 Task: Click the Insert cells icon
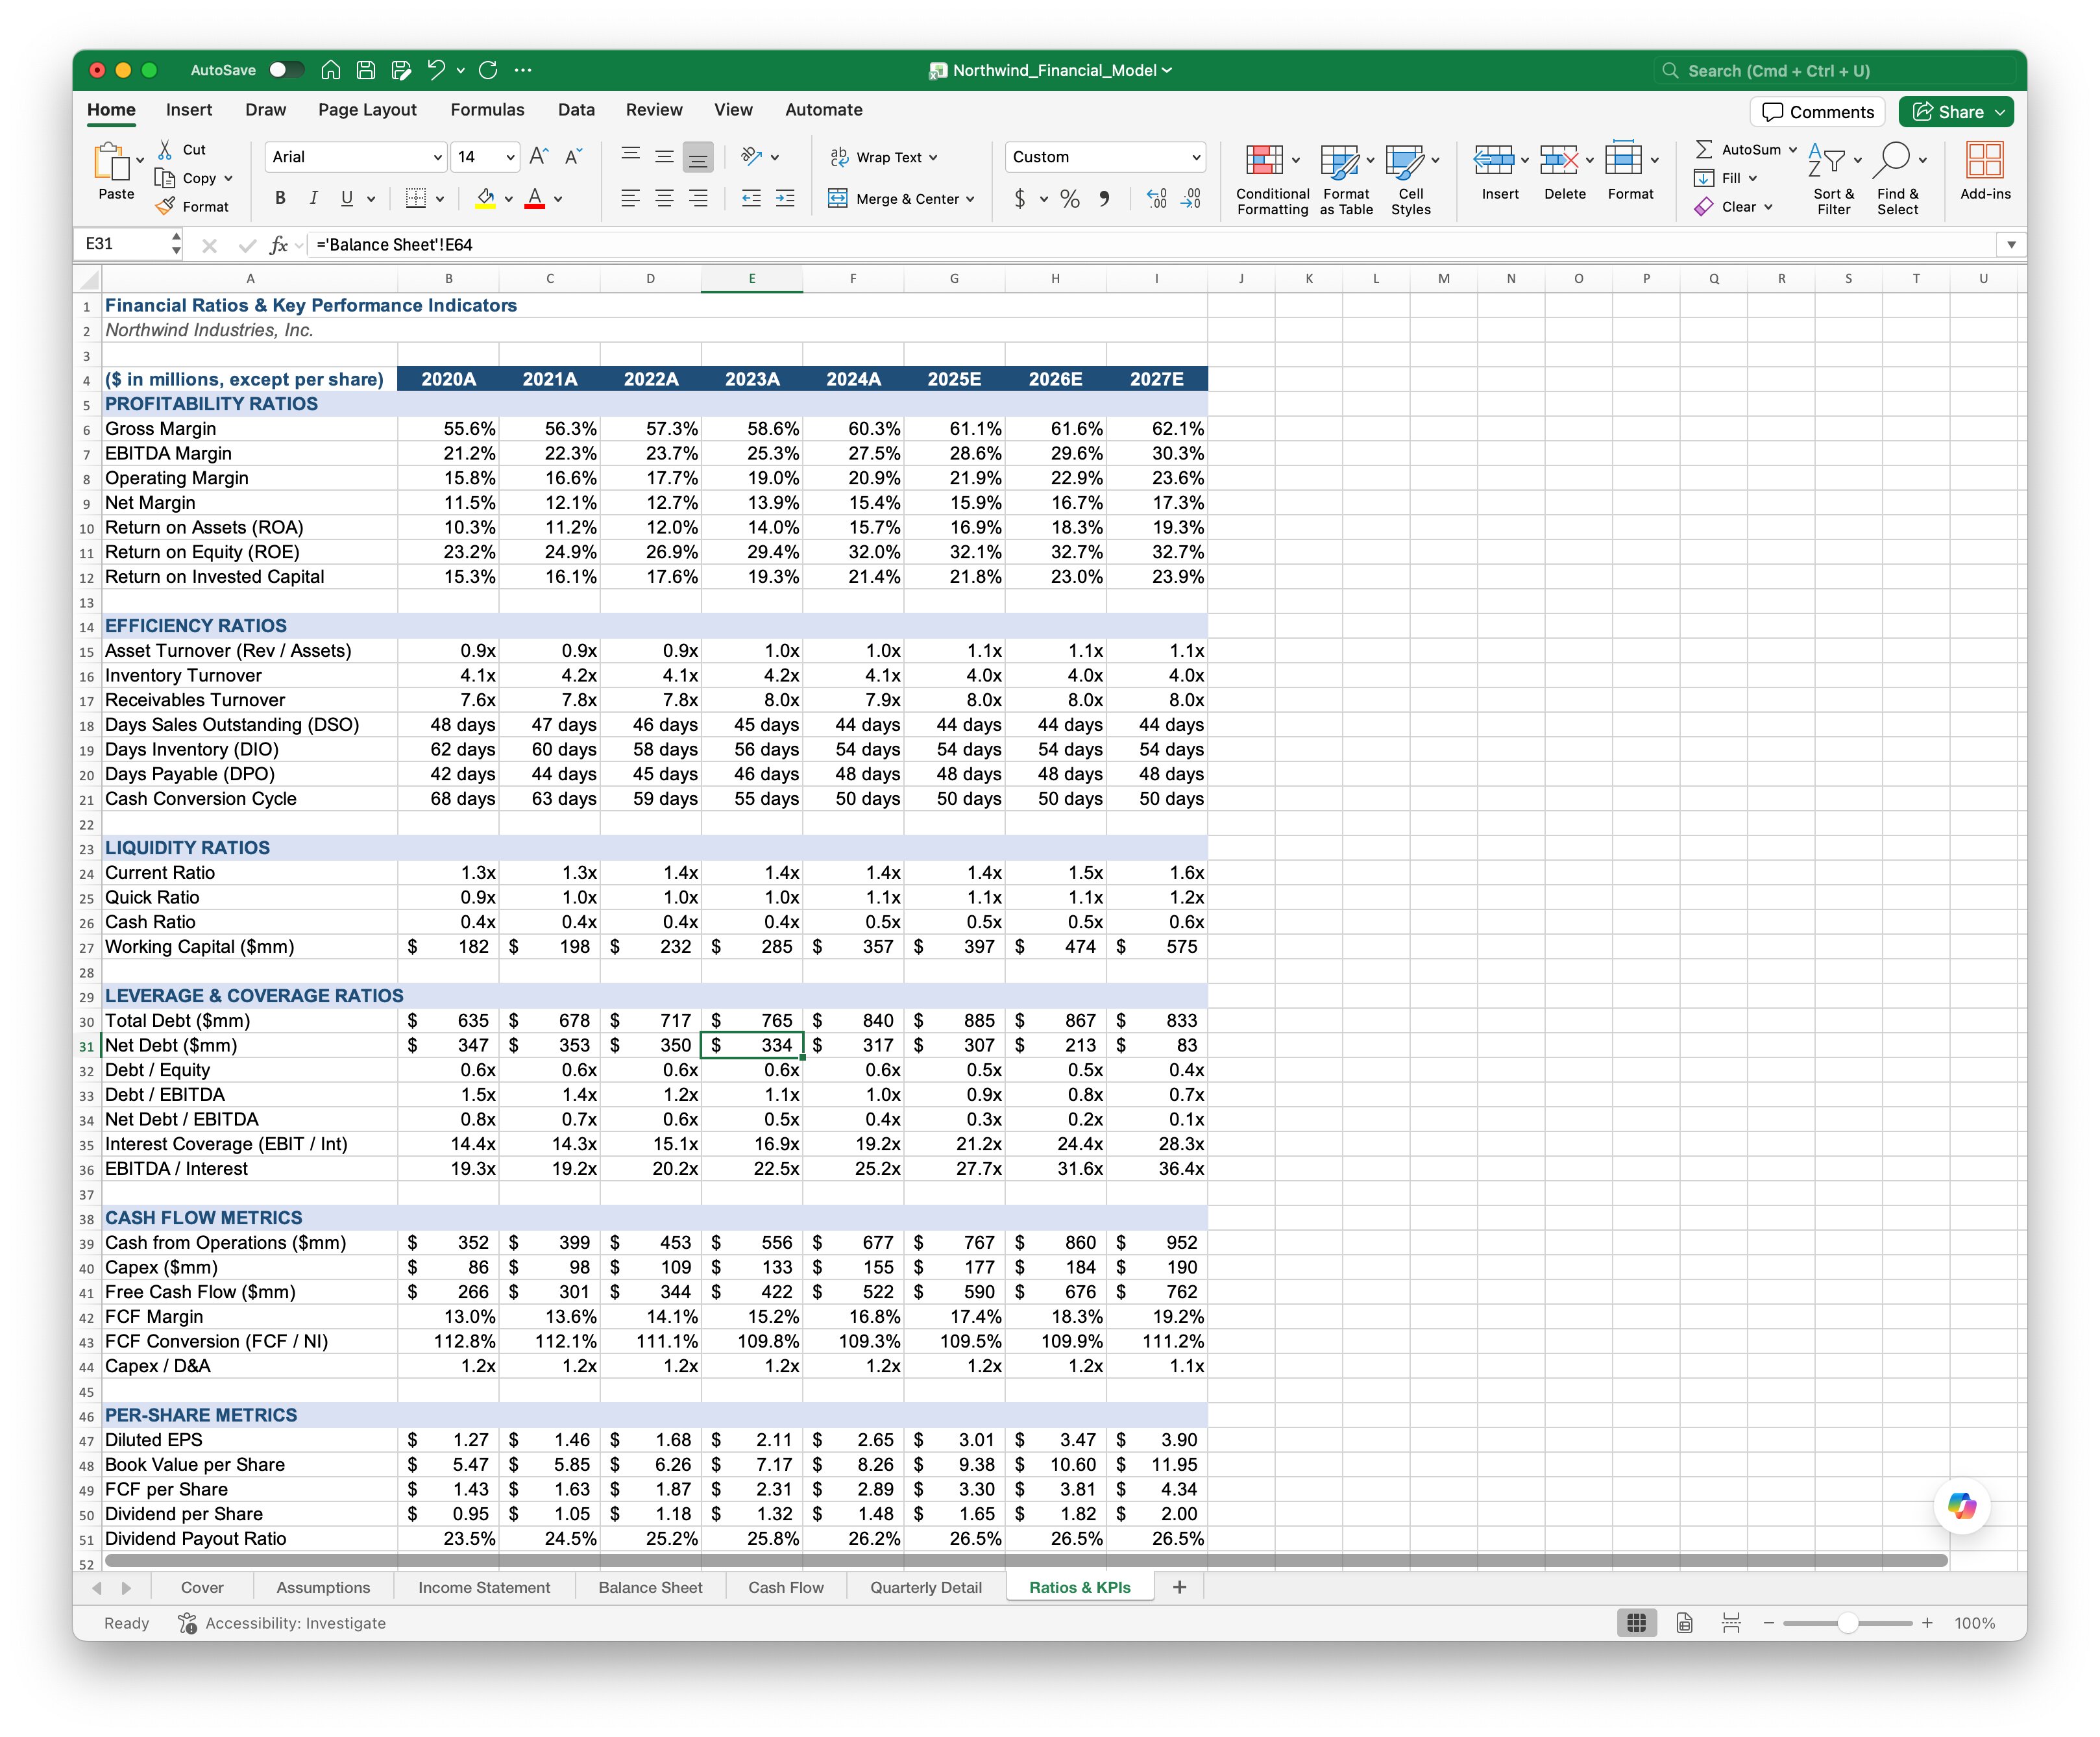pos(1493,160)
